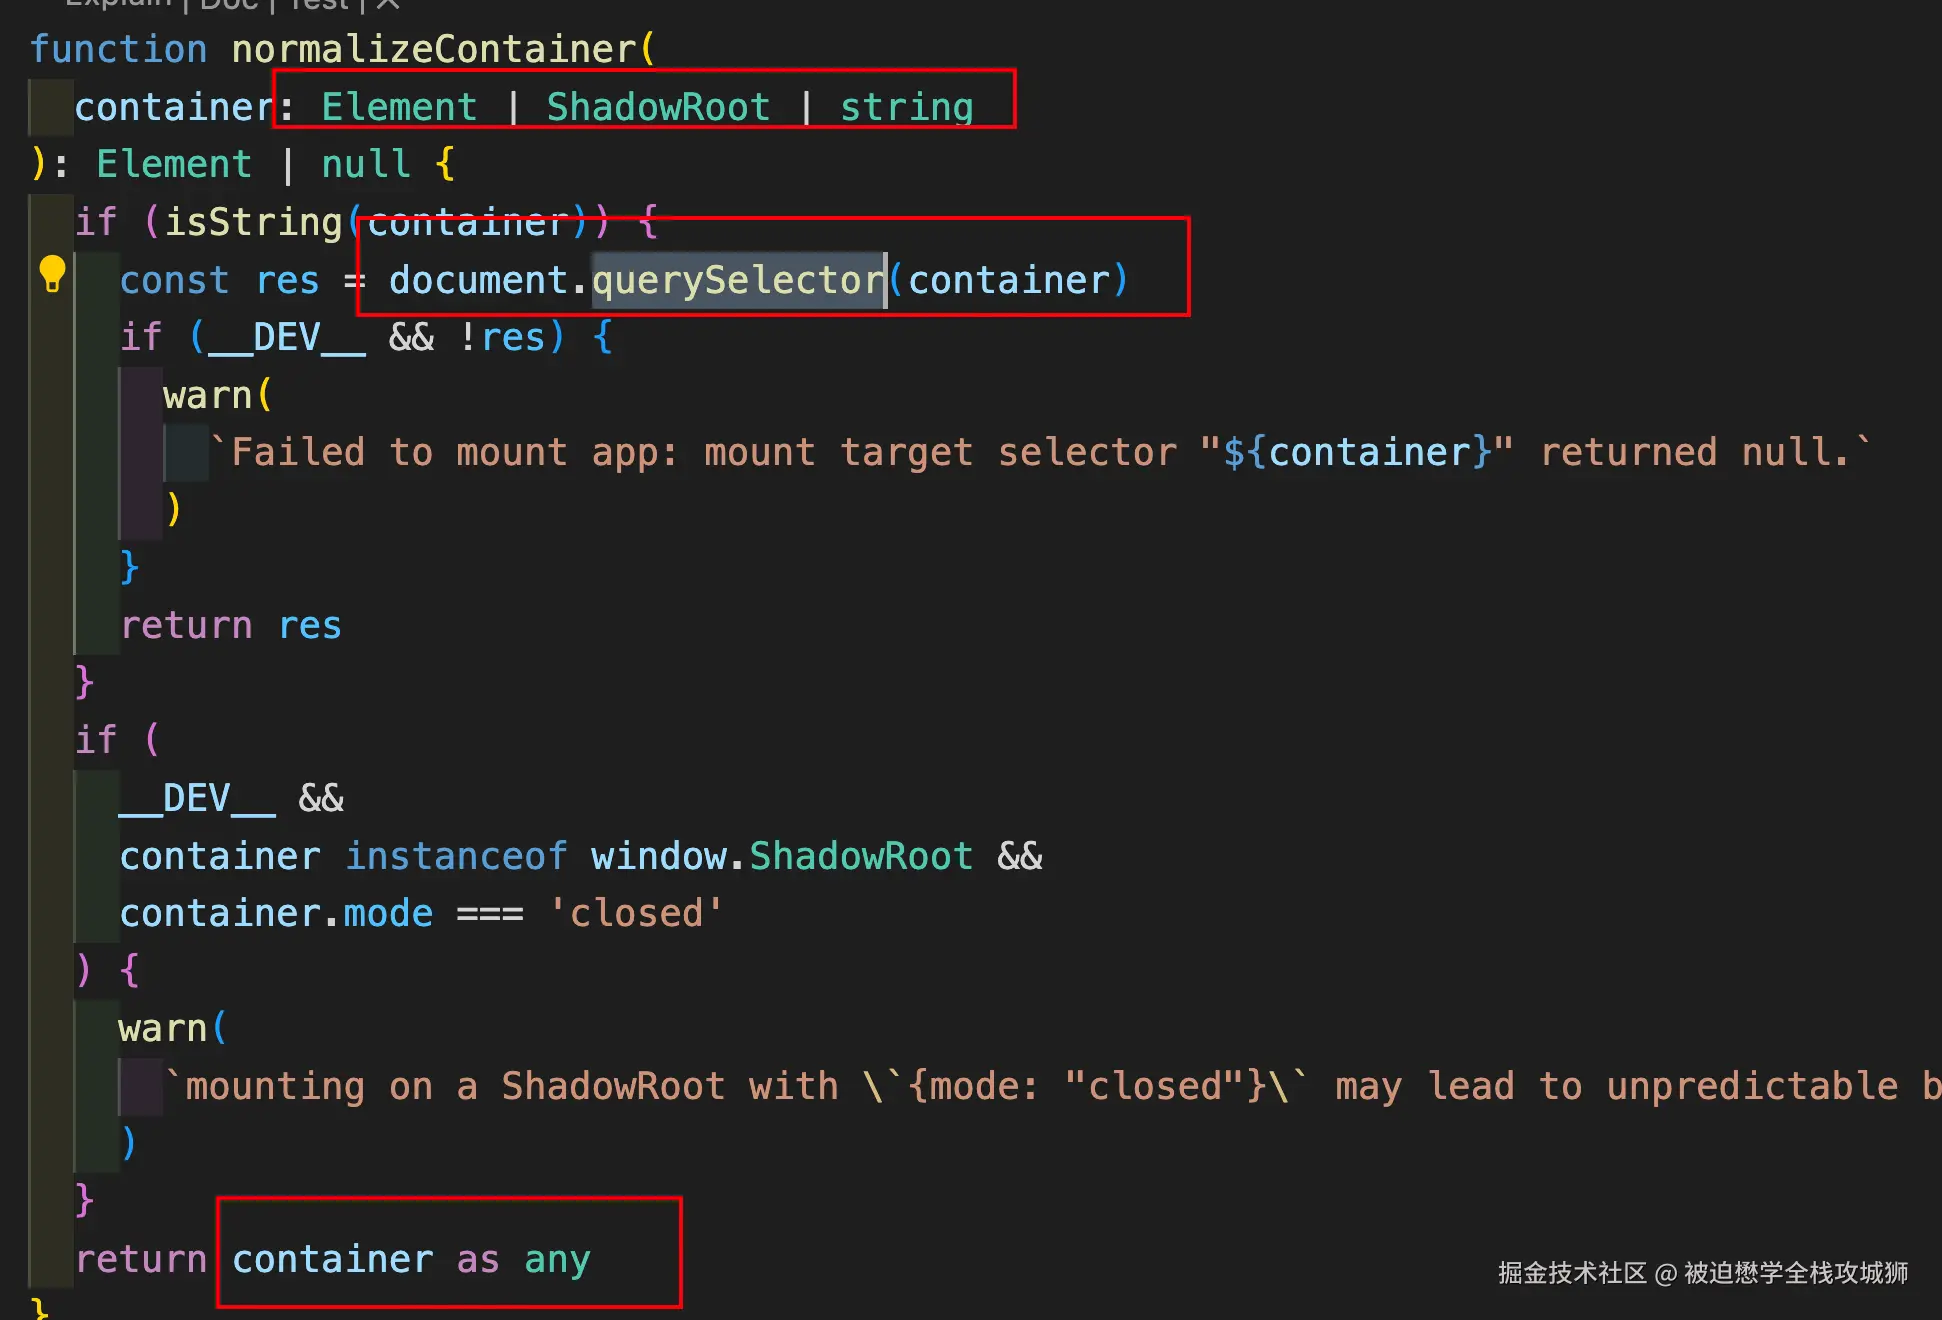The width and height of the screenshot is (1942, 1320).
Task: Click the document object identifier
Action: coord(478,280)
